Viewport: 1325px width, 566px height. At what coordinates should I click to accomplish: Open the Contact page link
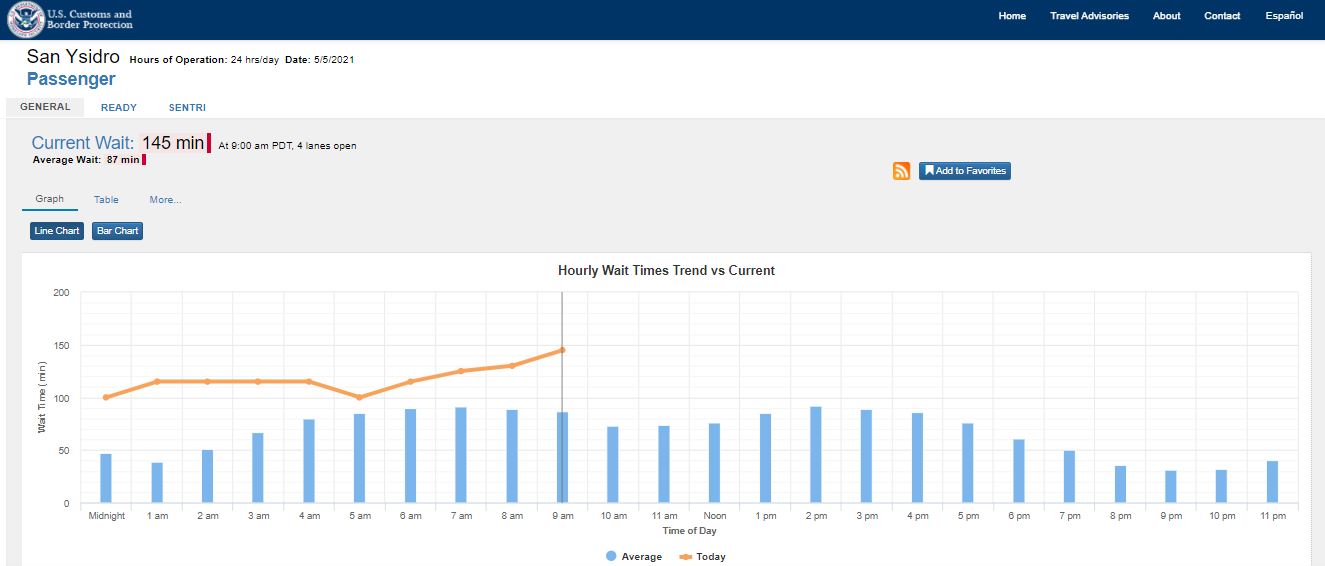tap(1222, 16)
